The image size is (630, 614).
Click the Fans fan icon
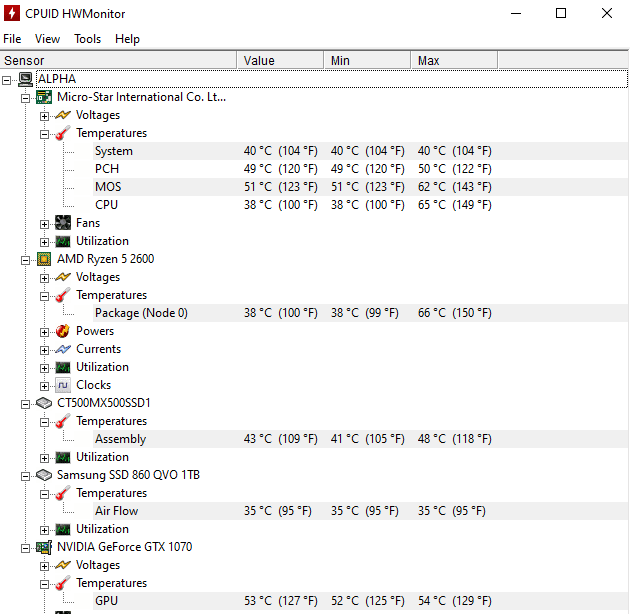63,223
